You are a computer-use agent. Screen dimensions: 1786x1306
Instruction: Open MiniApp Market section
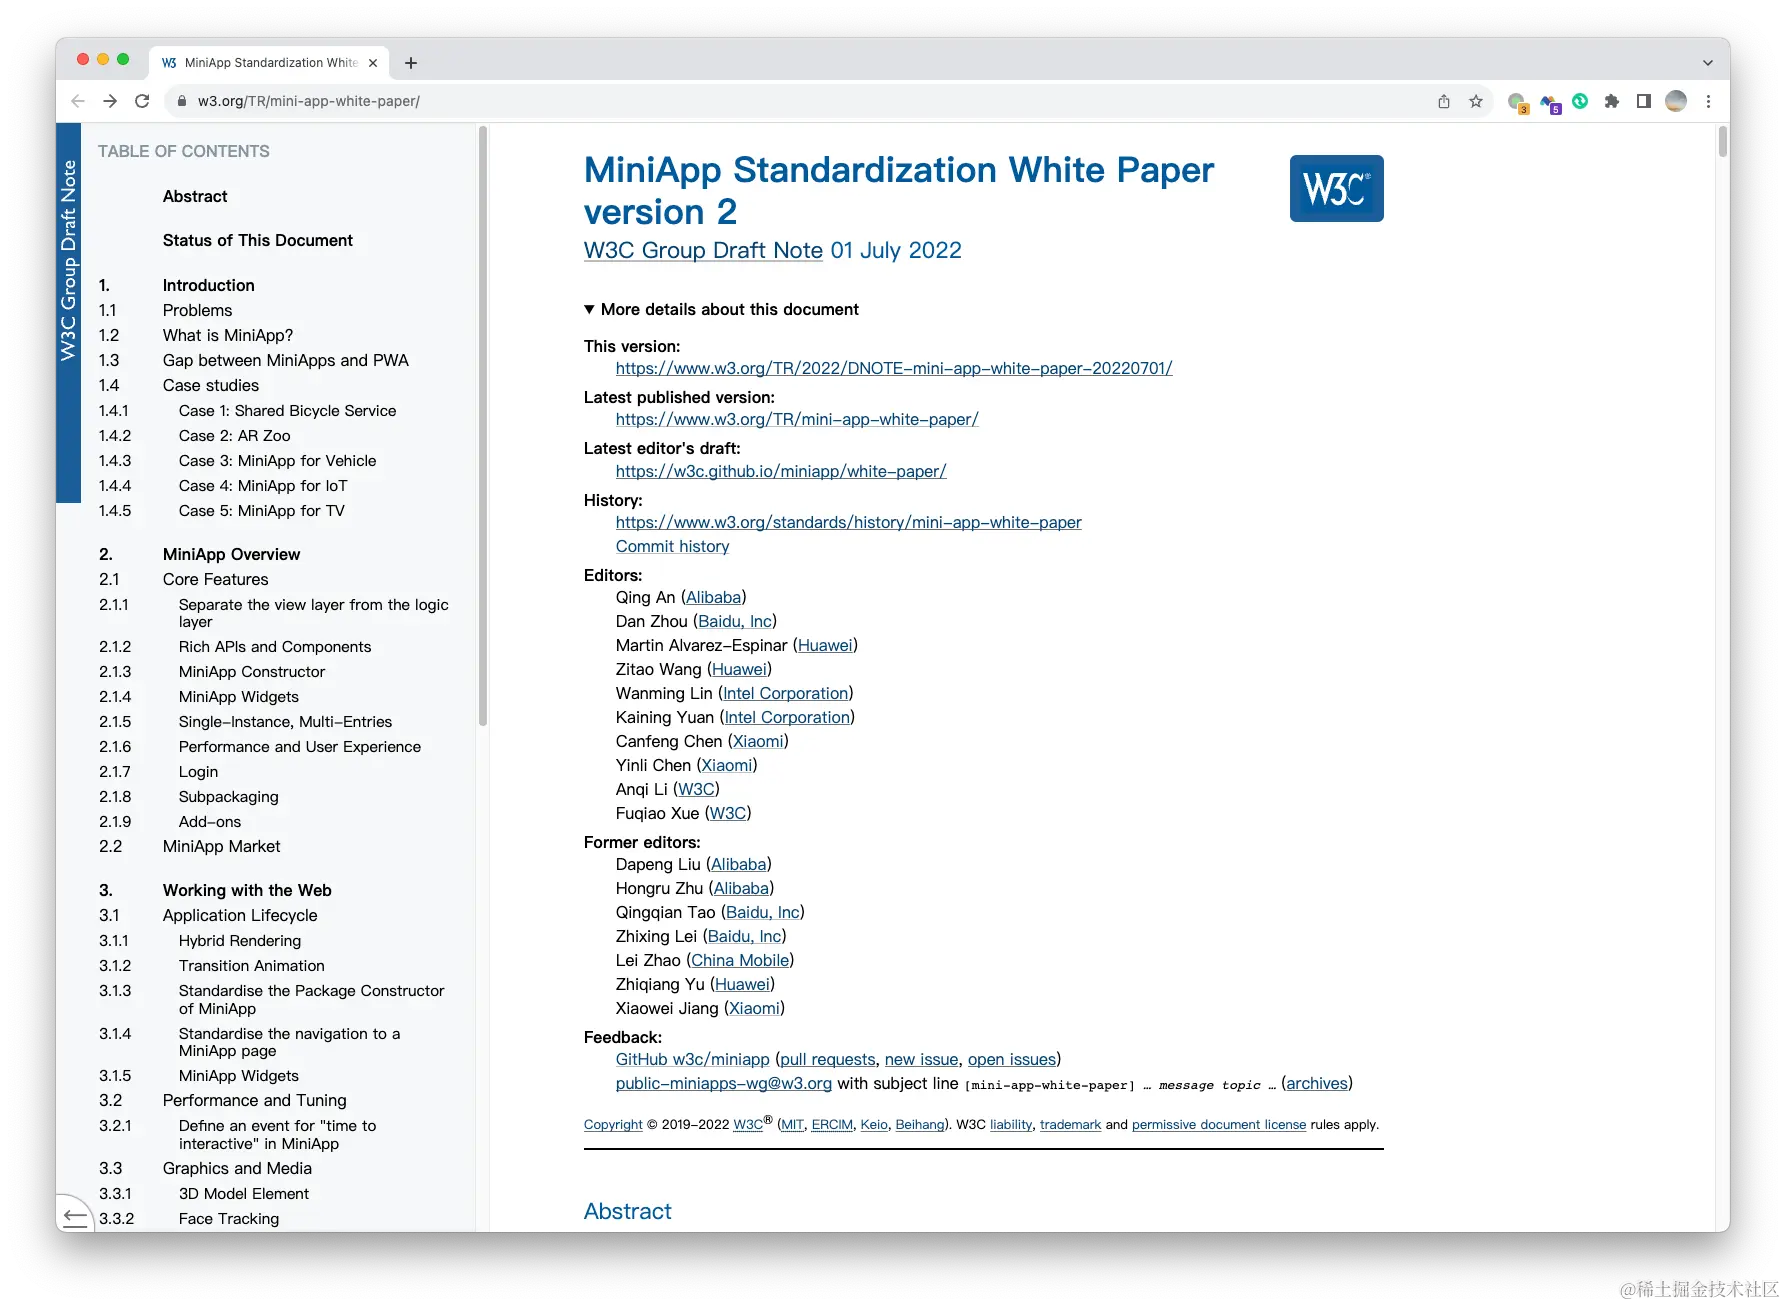click(221, 847)
